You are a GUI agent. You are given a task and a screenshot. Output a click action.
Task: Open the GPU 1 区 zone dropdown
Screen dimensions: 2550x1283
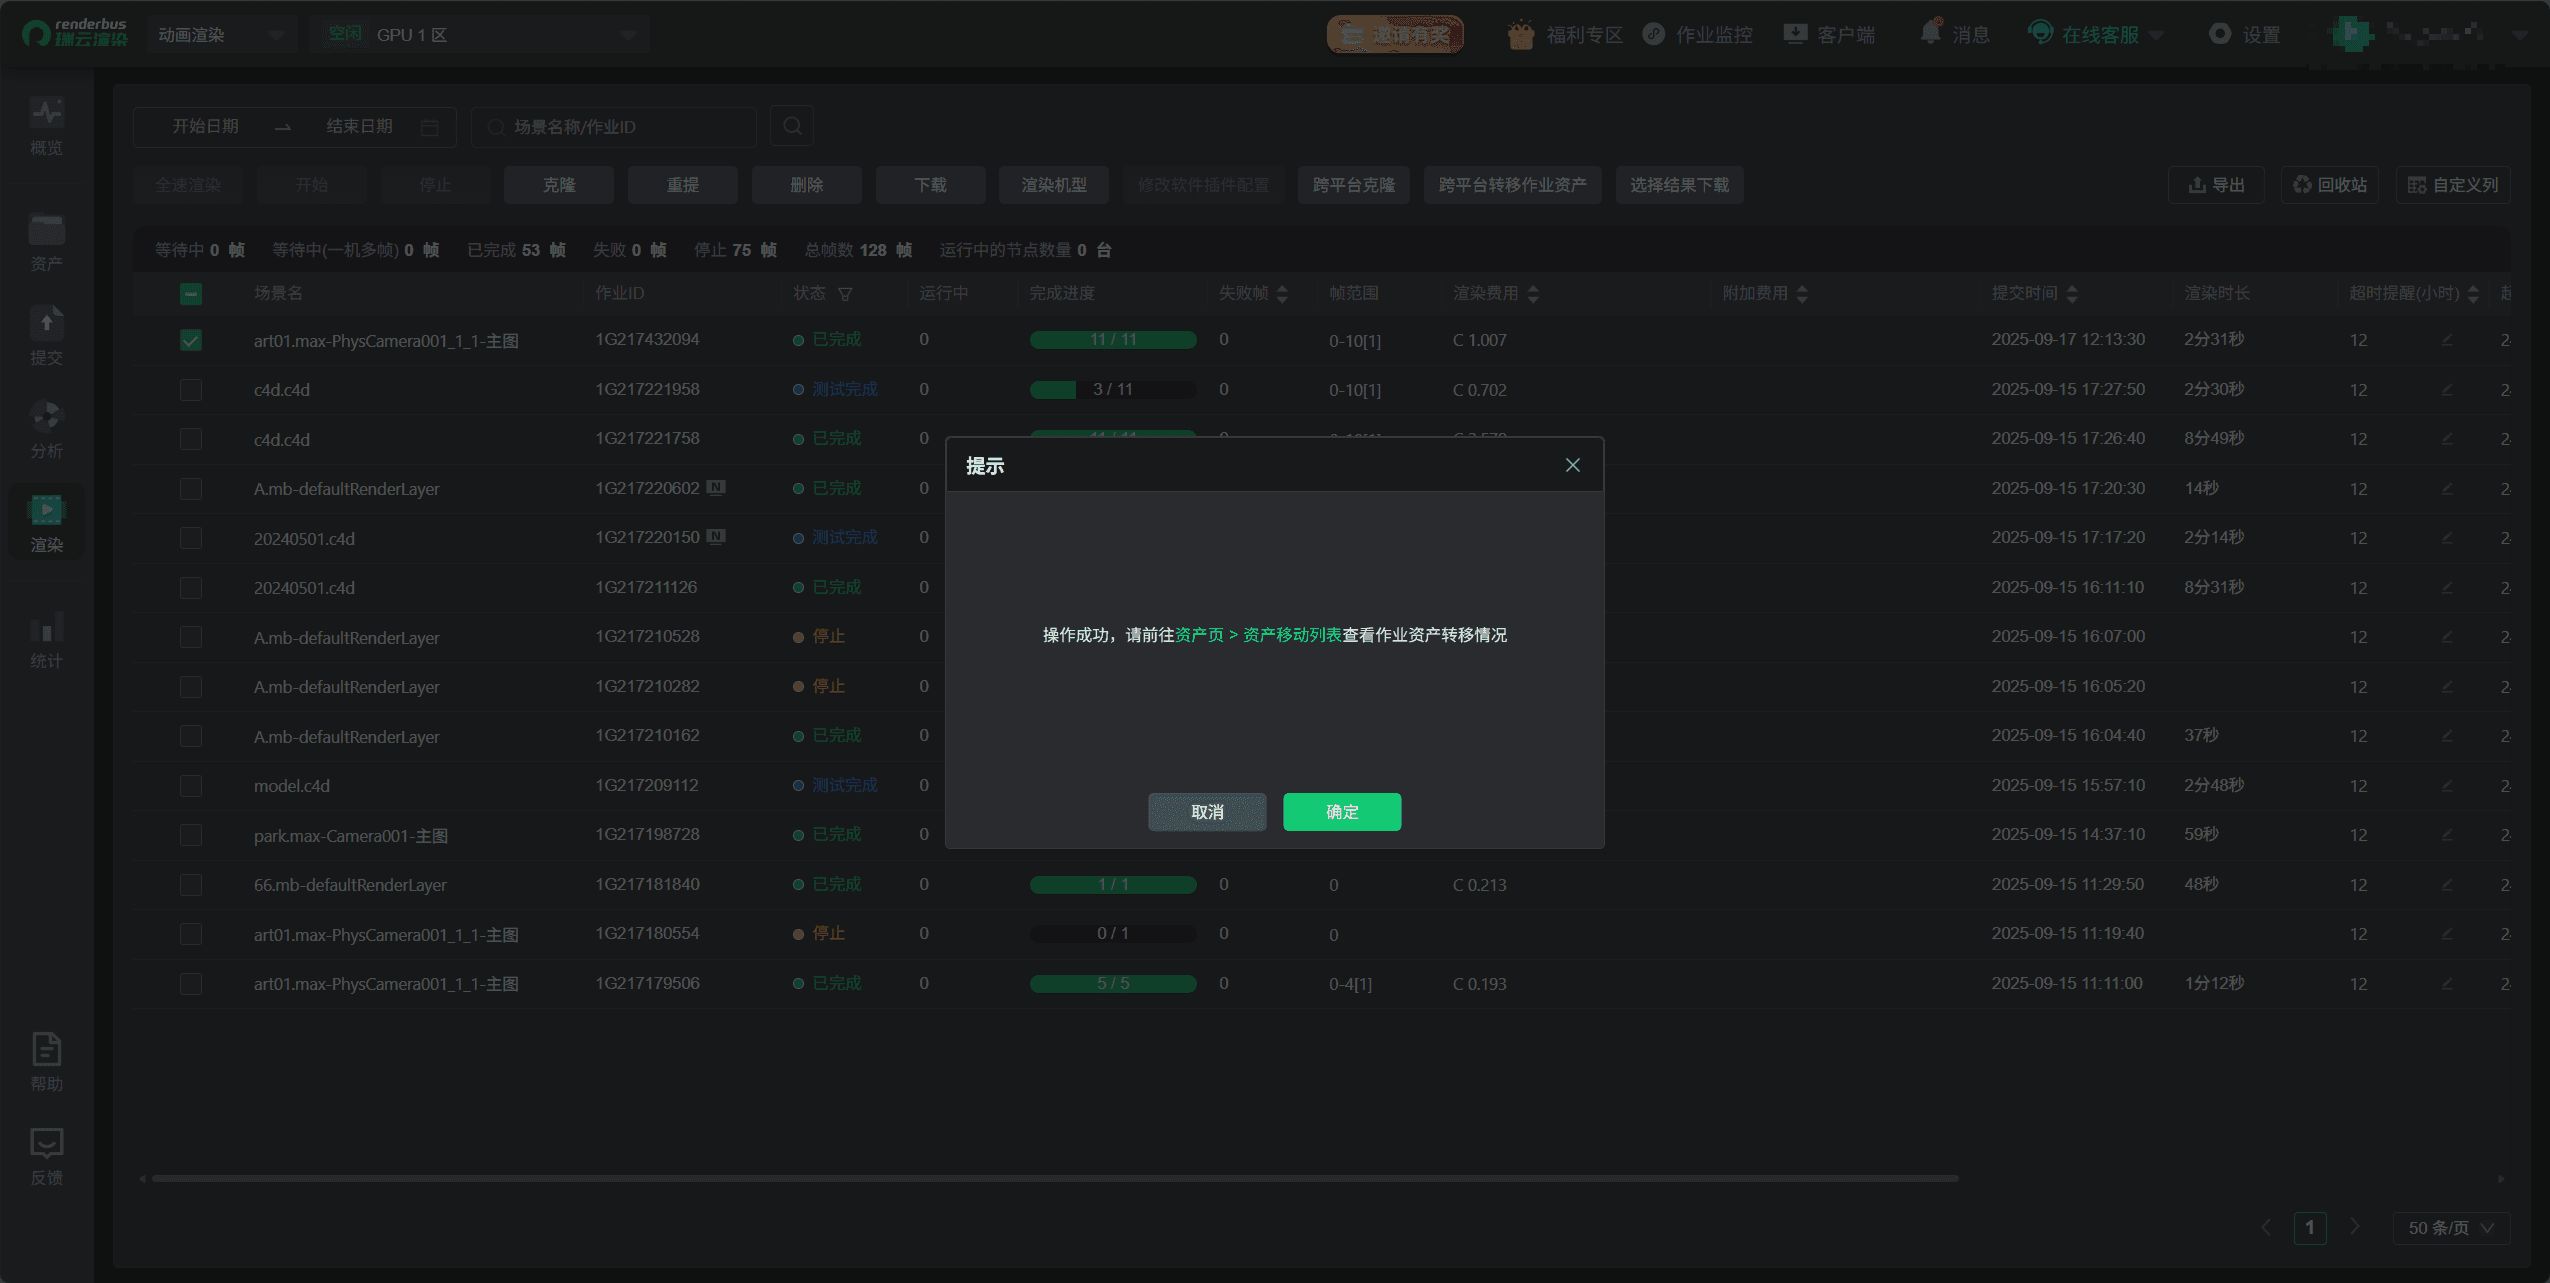point(480,35)
